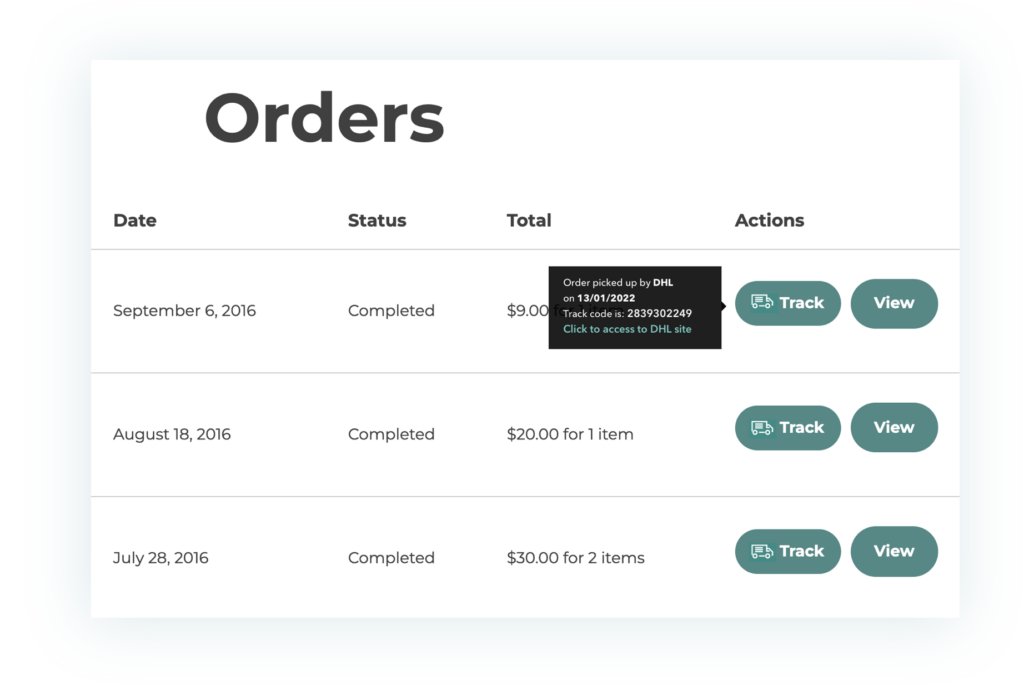View the September 6, 2016 order
This screenshot has width=1024, height=690.
point(893,303)
